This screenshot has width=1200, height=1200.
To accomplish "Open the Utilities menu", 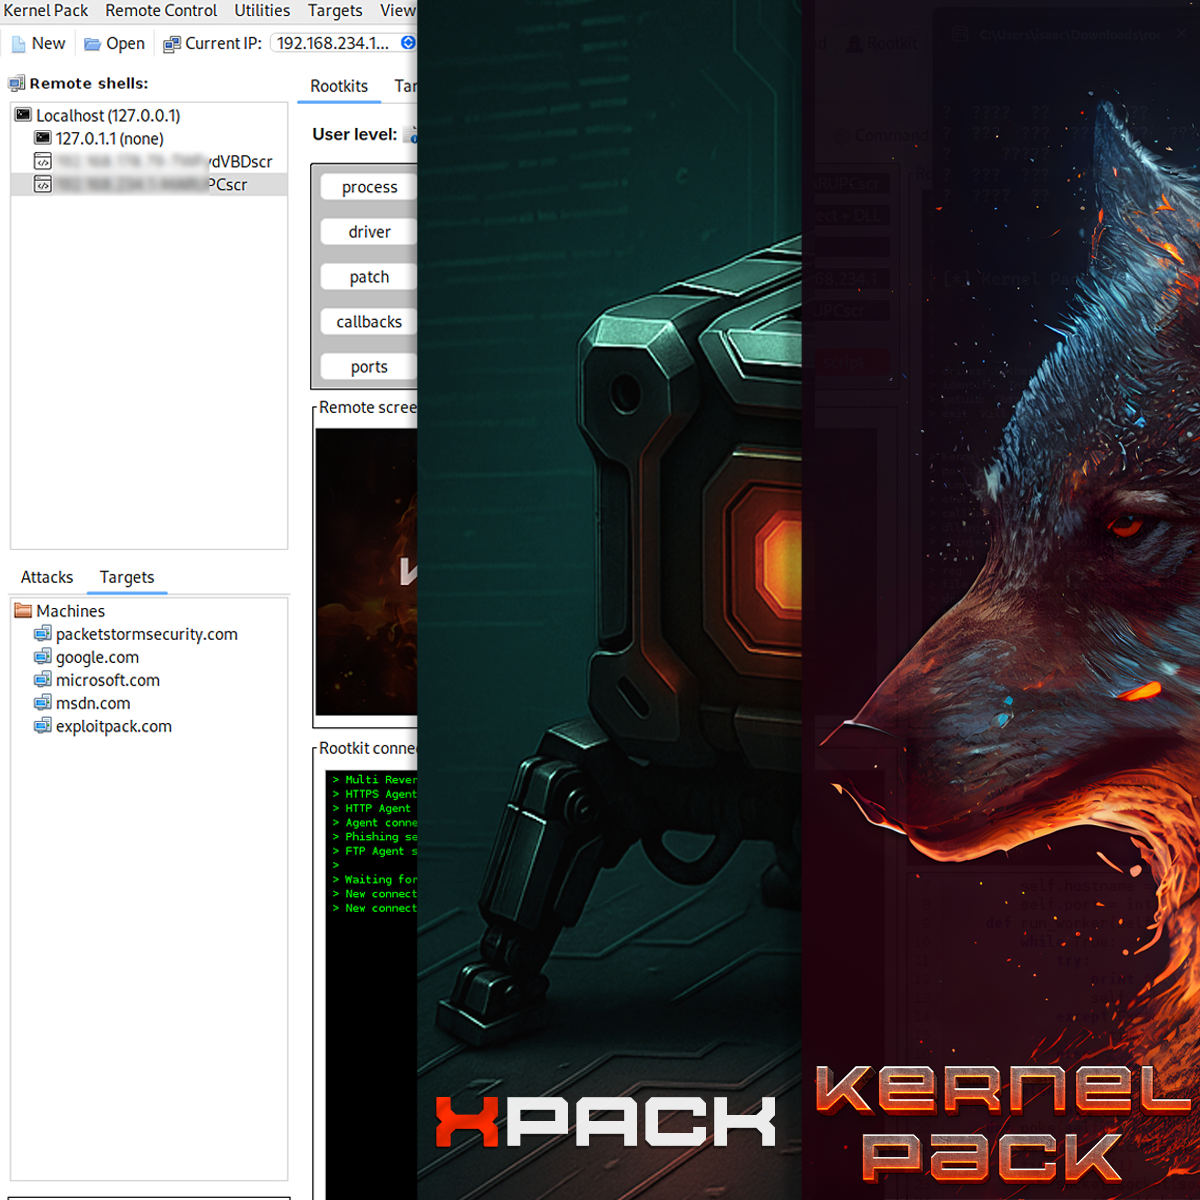I will tap(262, 11).
